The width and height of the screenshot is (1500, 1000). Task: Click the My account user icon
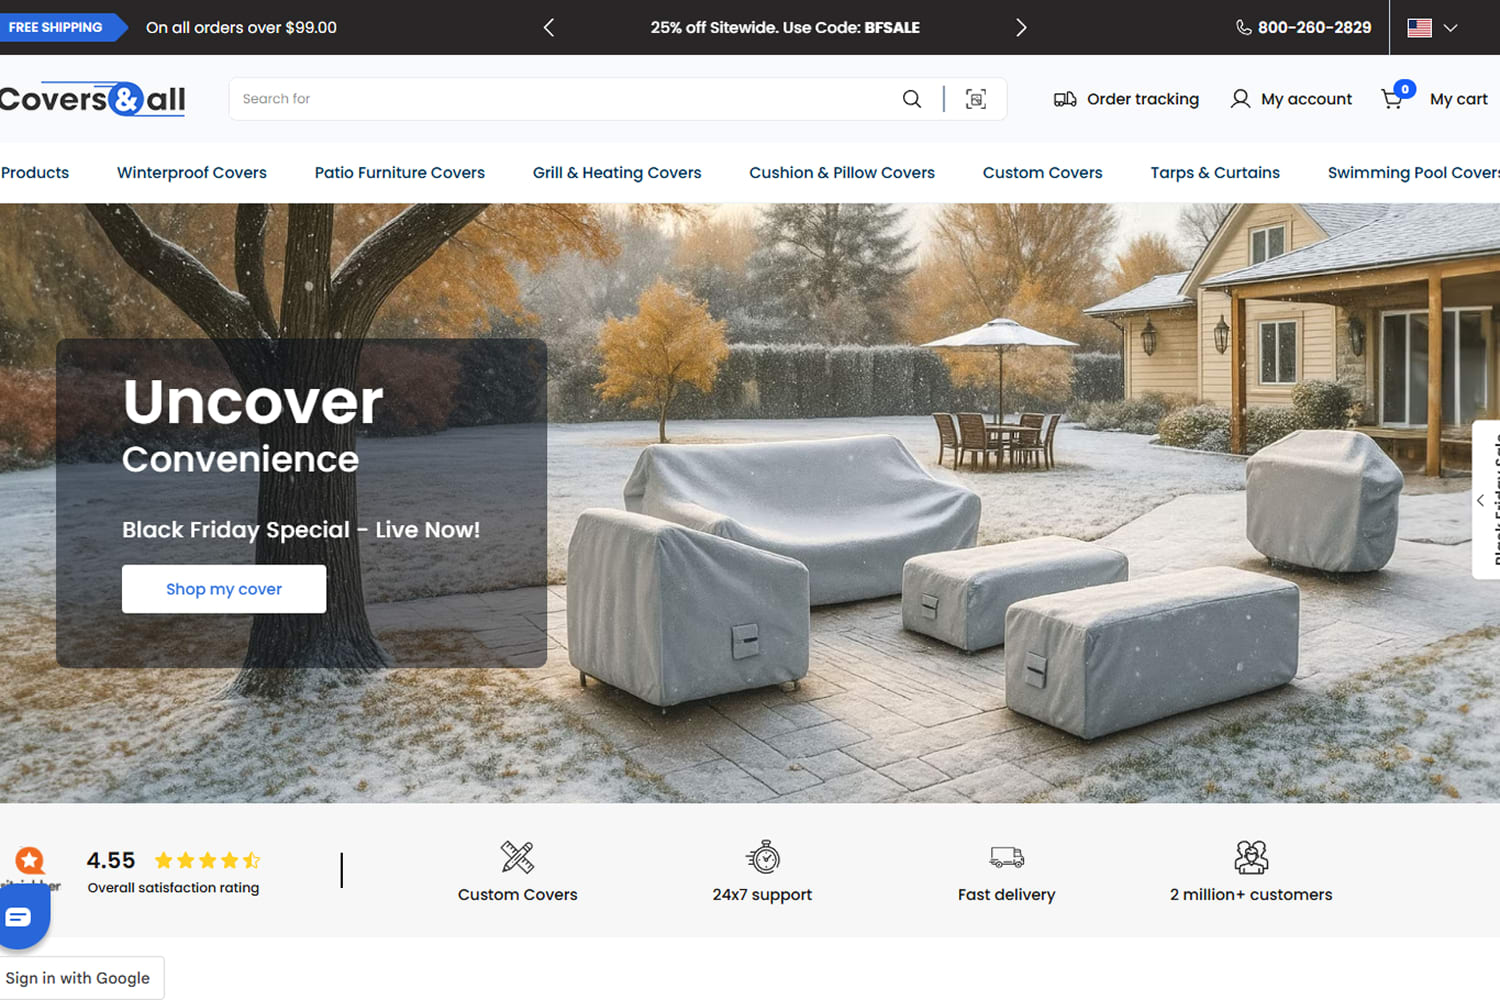1240,99
